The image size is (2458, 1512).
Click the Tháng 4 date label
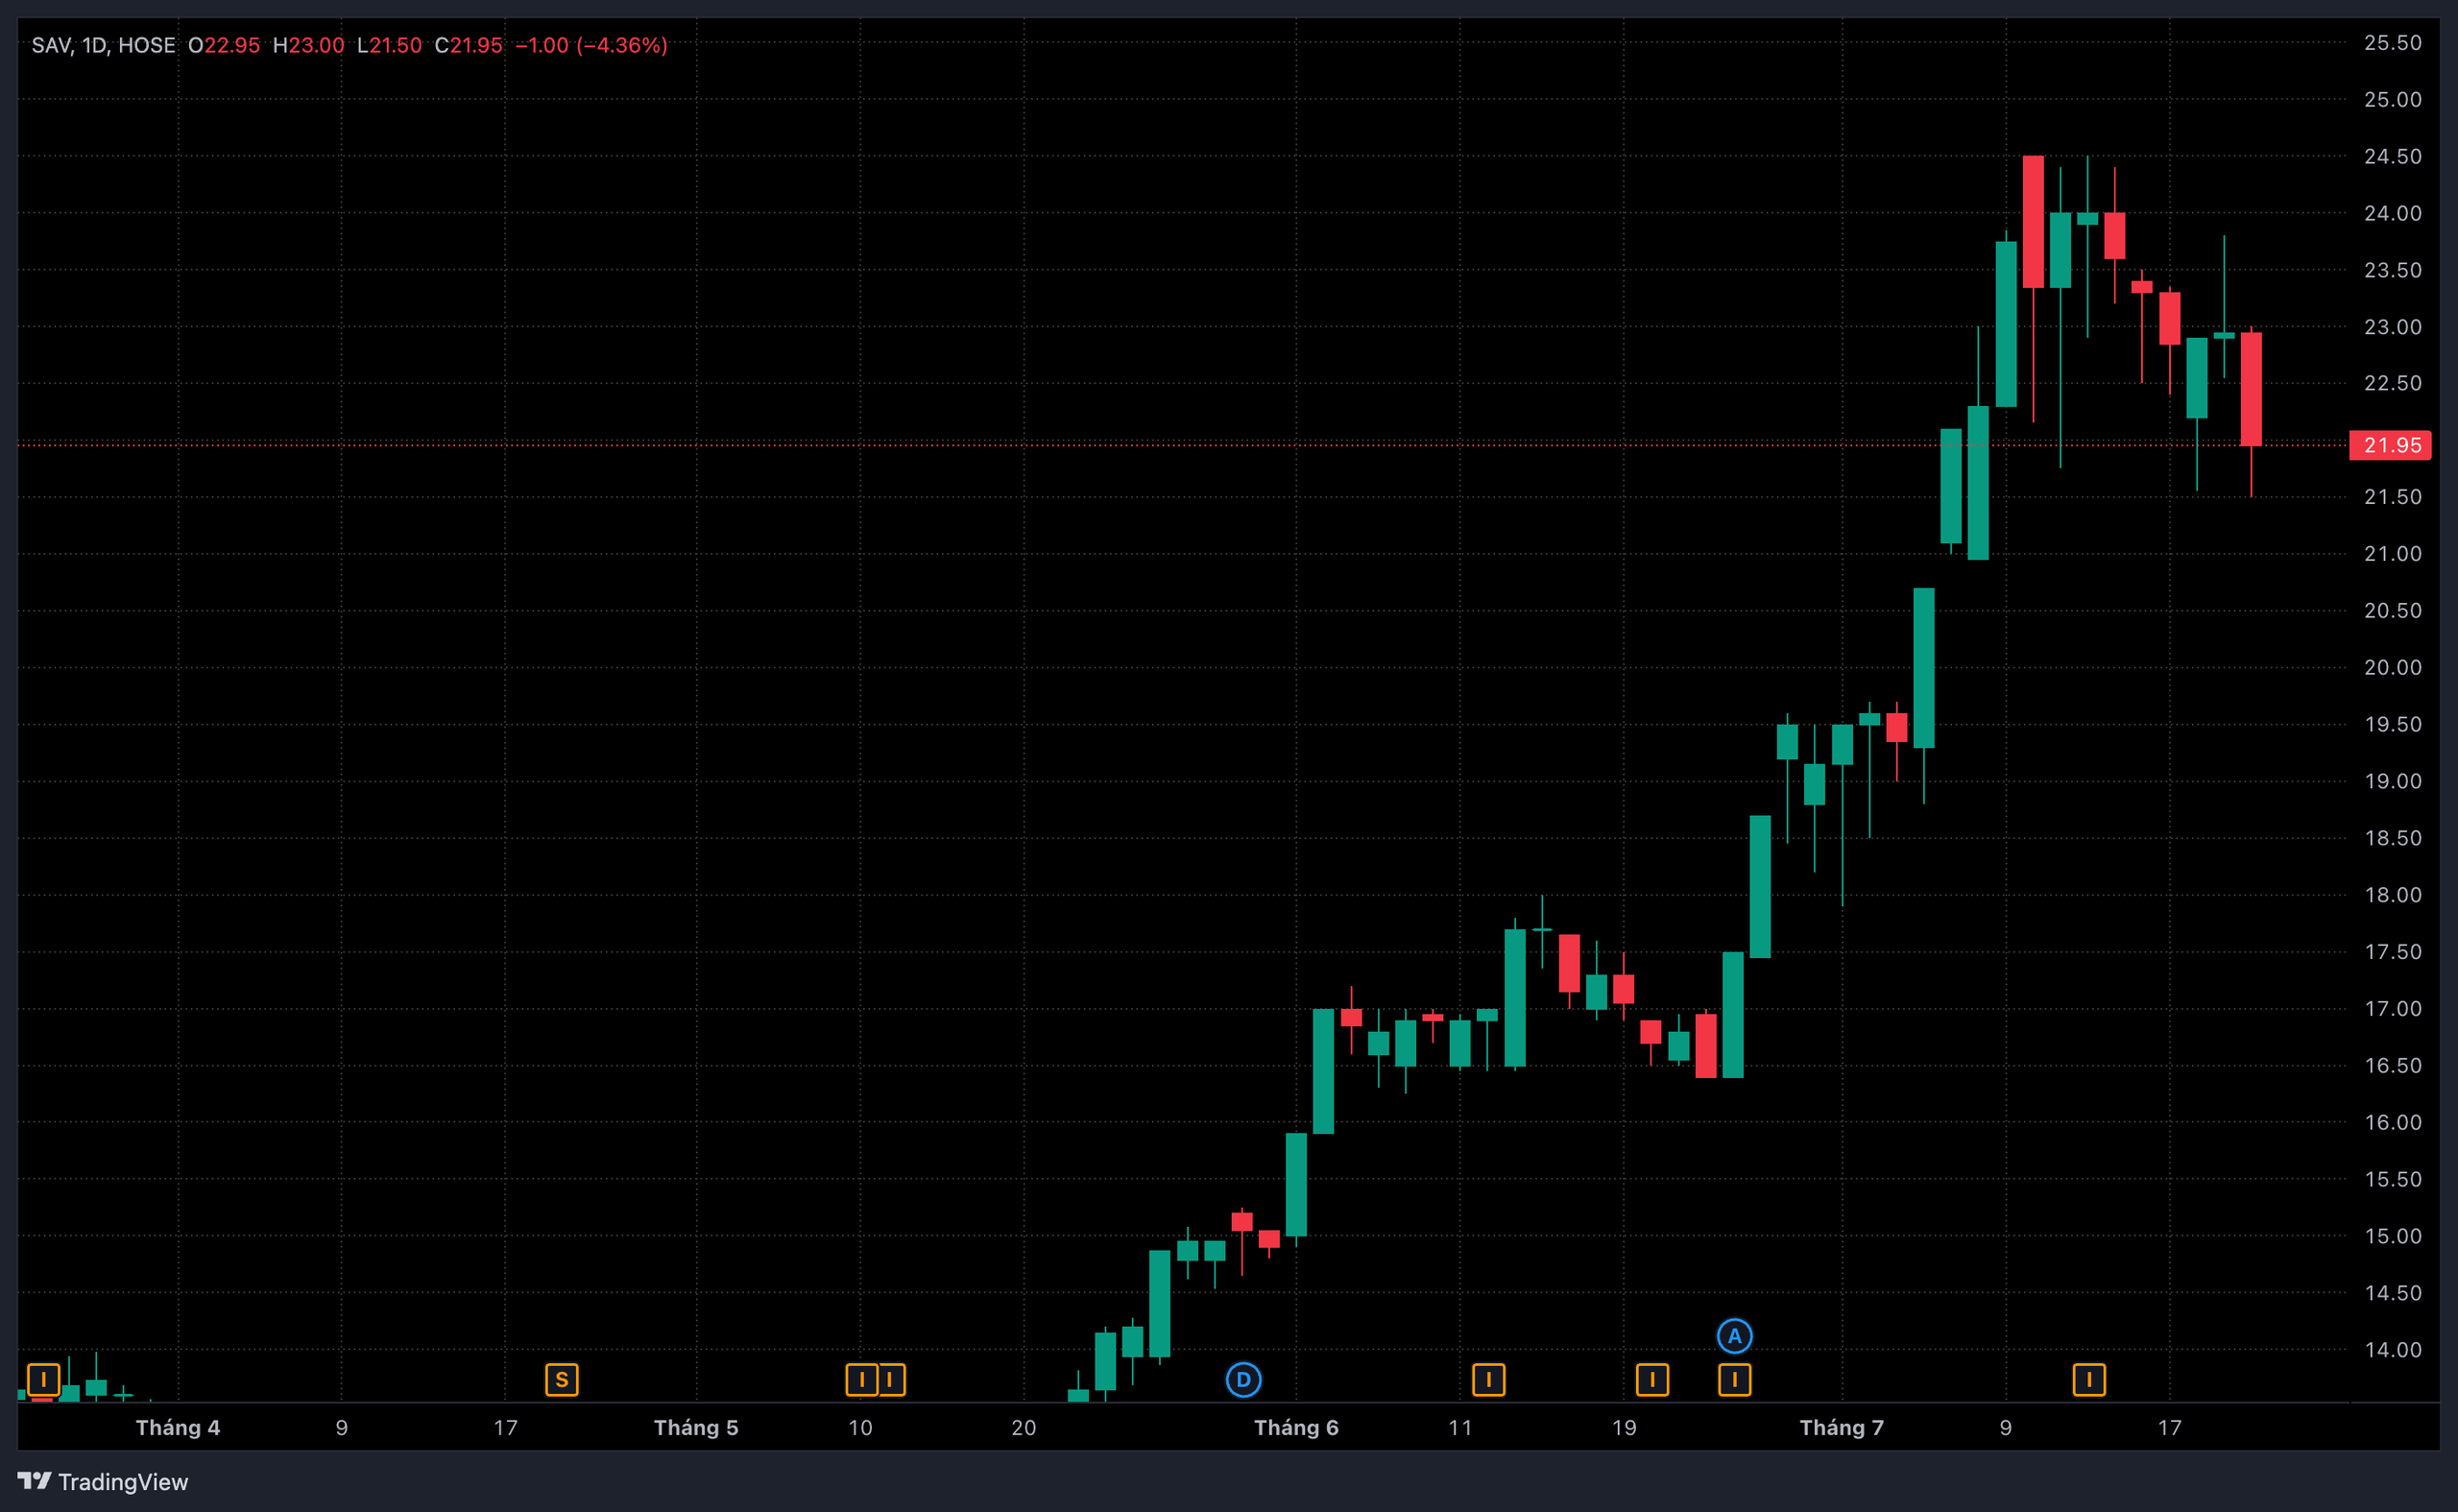[x=178, y=1427]
